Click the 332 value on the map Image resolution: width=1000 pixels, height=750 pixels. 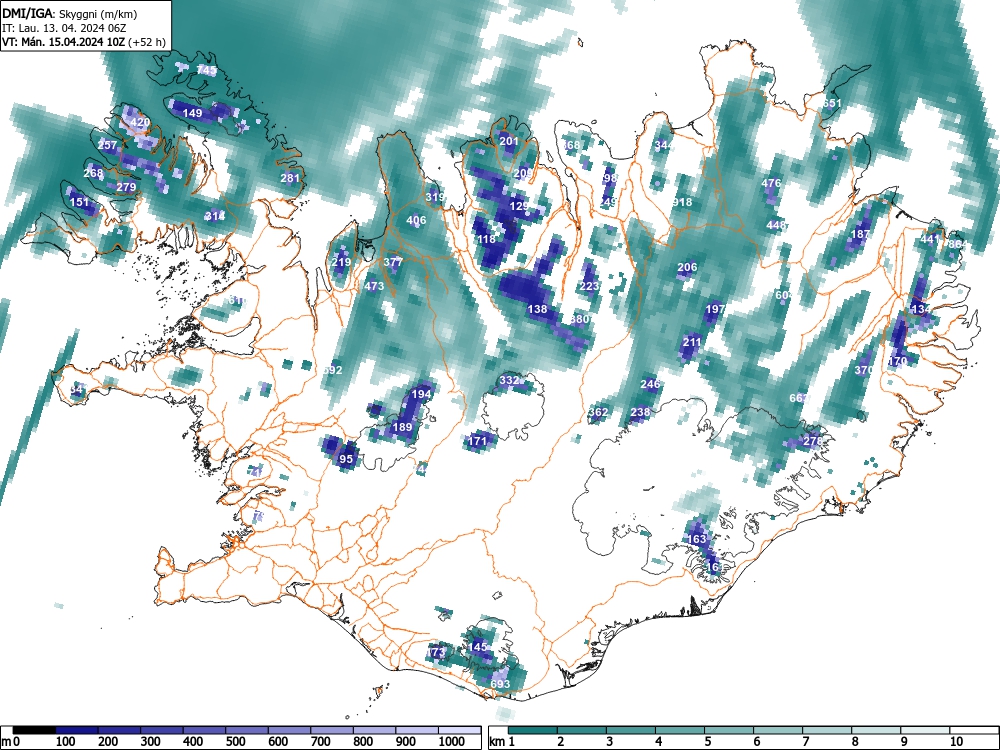point(509,380)
